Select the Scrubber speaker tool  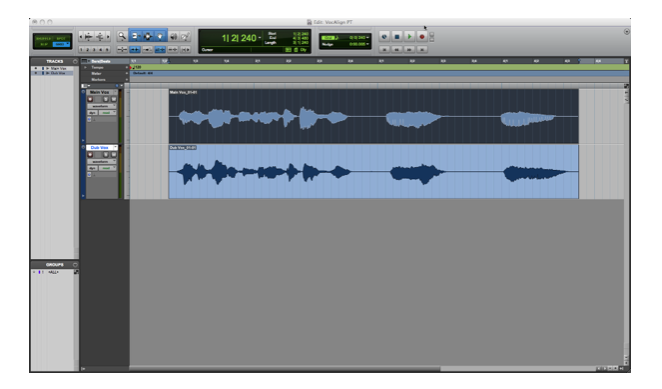click(x=173, y=36)
